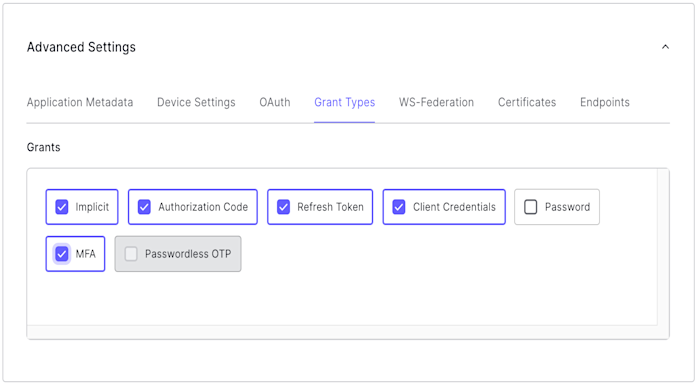Enable the Password grant checkbox
The image size is (698, 387).
[531, 207]
